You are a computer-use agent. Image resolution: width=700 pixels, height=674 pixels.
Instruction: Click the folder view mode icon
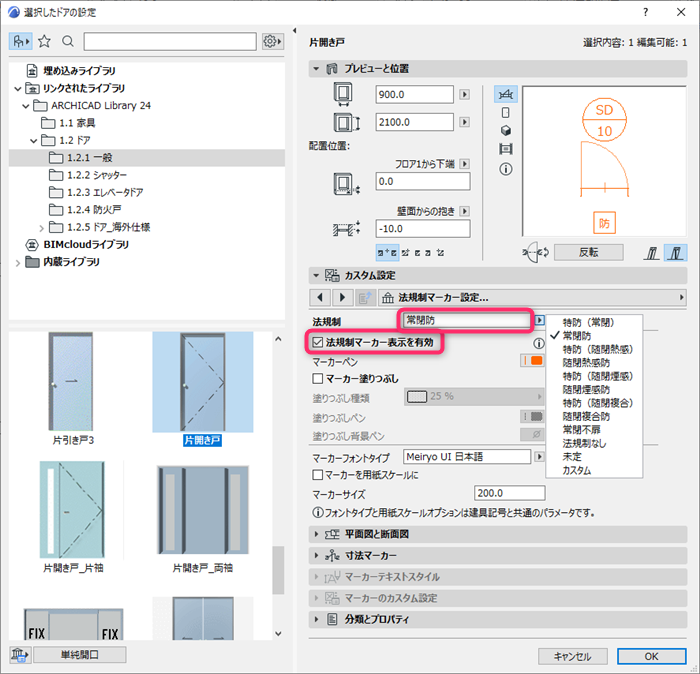pyautogui.click(x=21, y=42)
